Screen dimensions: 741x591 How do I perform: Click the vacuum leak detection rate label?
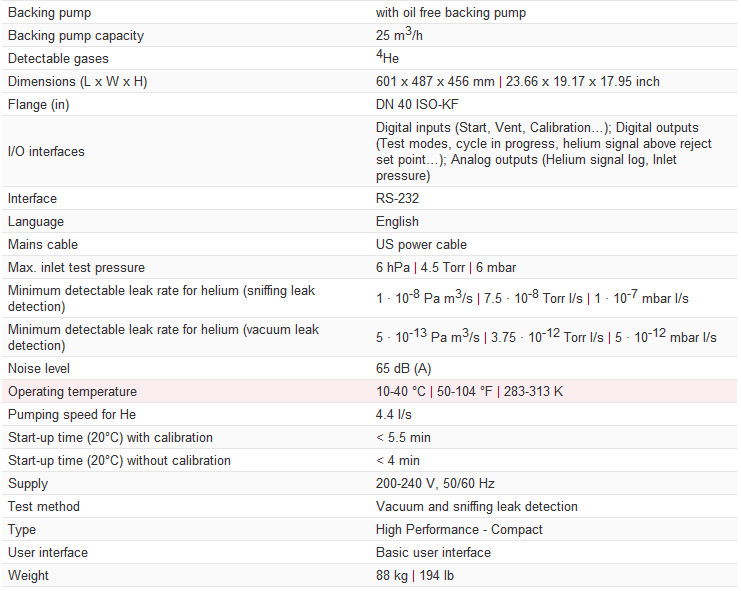coord(163,337)
